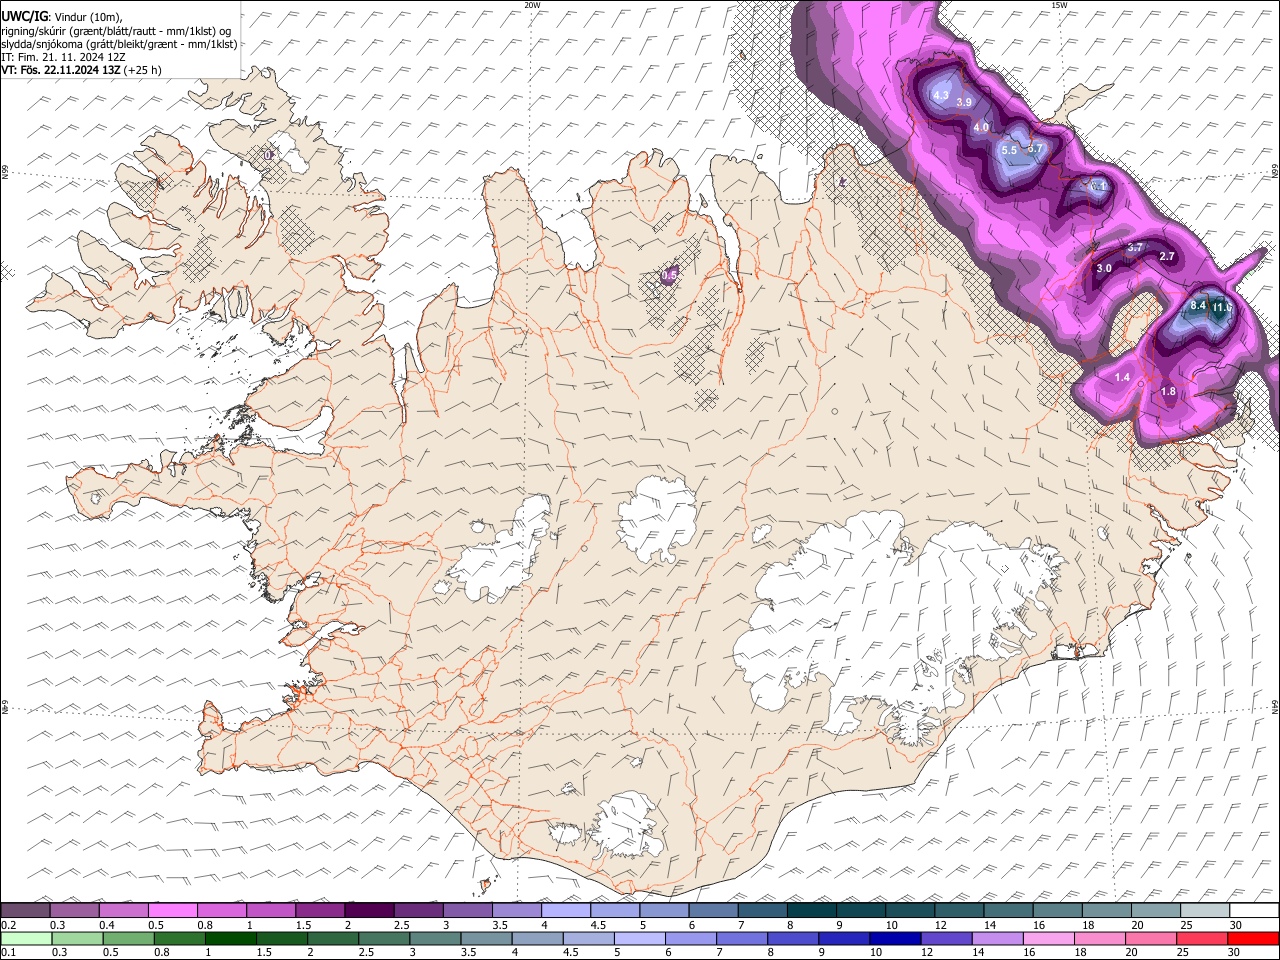Select the dark teal 8–9 snow legend swatch
Screen dimensions: 1280x960
coord(812,910)
